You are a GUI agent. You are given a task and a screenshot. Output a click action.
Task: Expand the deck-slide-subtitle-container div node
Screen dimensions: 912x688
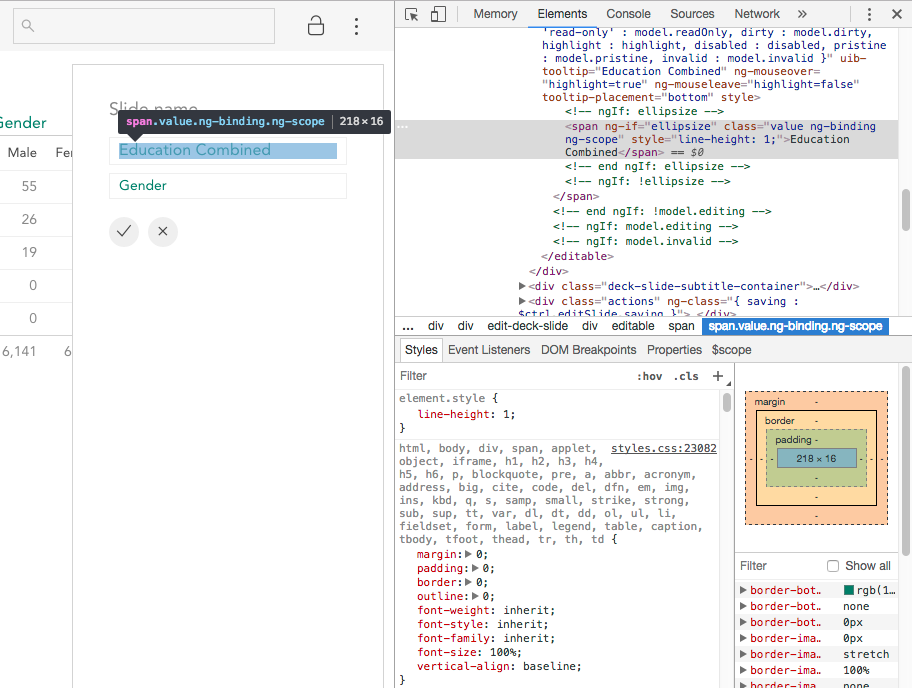tap(523, 287)
